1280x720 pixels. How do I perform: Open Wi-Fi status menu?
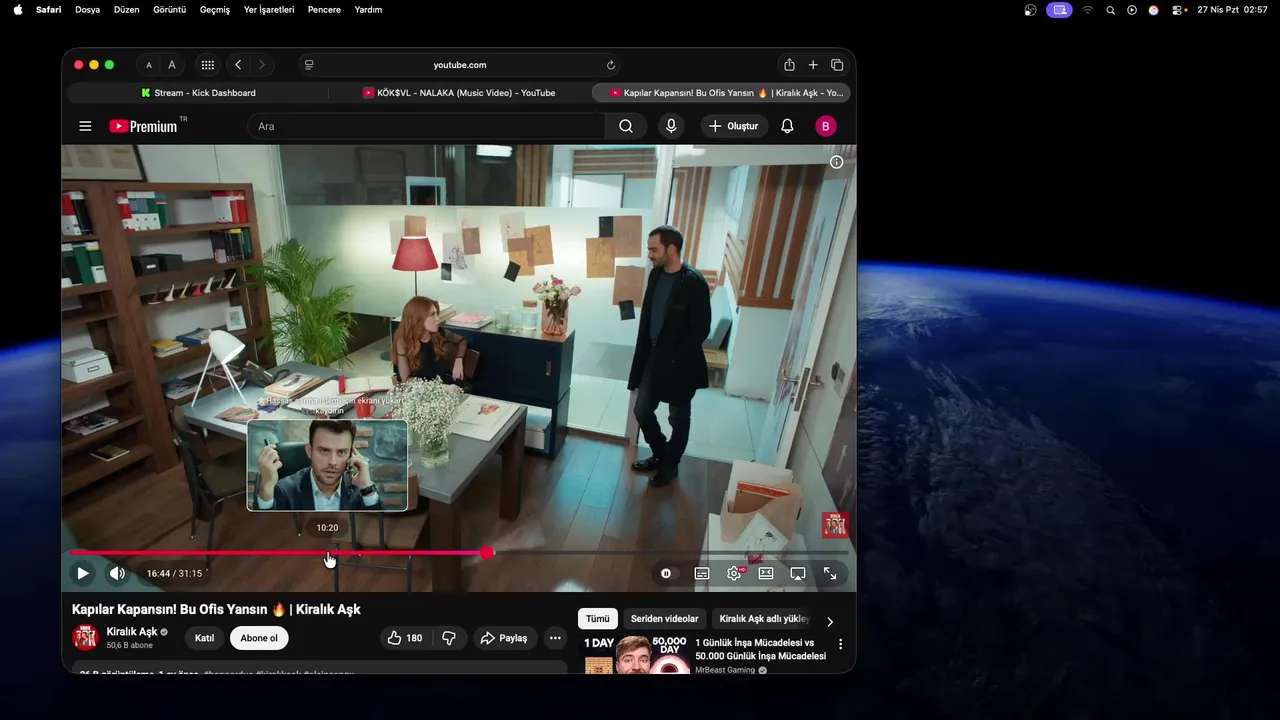click(1088, 9)
